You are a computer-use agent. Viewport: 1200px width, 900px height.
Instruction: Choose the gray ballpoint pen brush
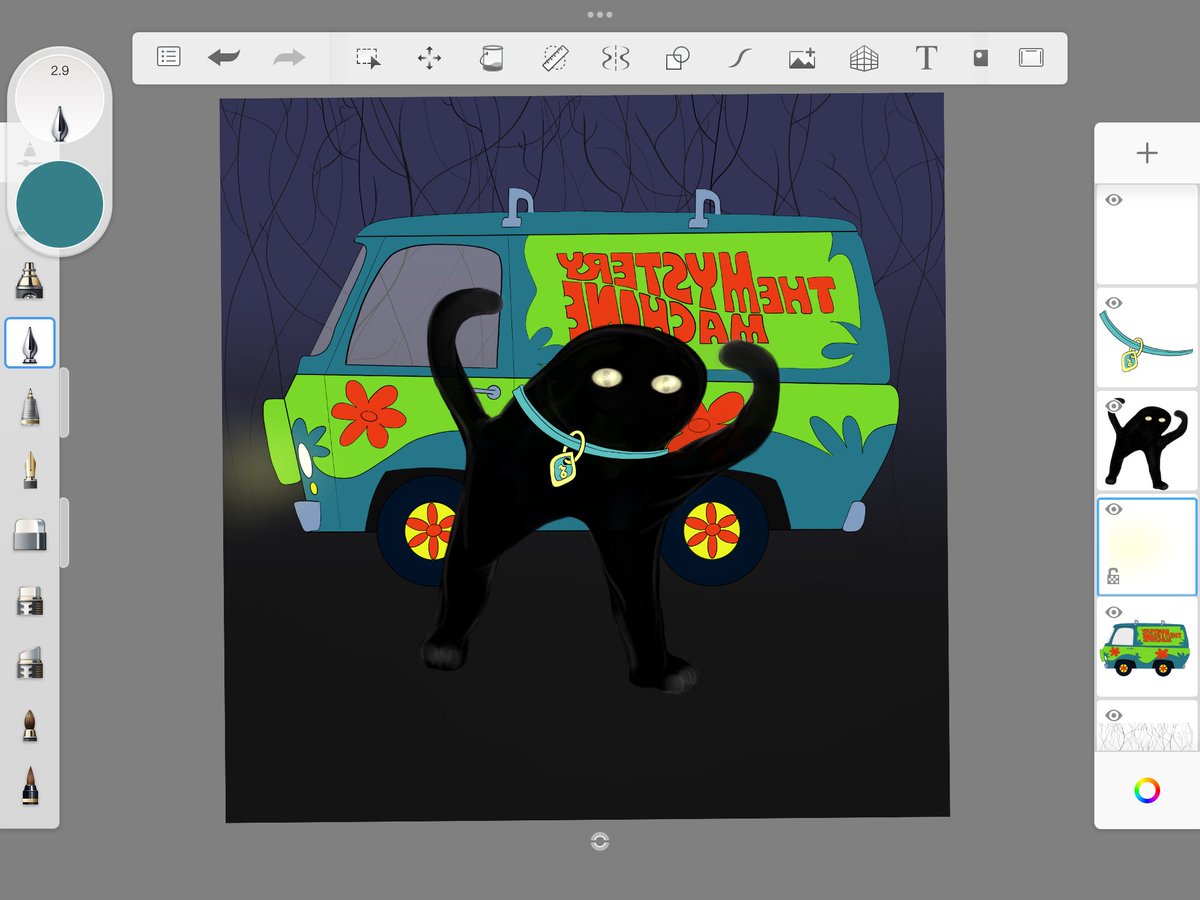tap(30, 406)
